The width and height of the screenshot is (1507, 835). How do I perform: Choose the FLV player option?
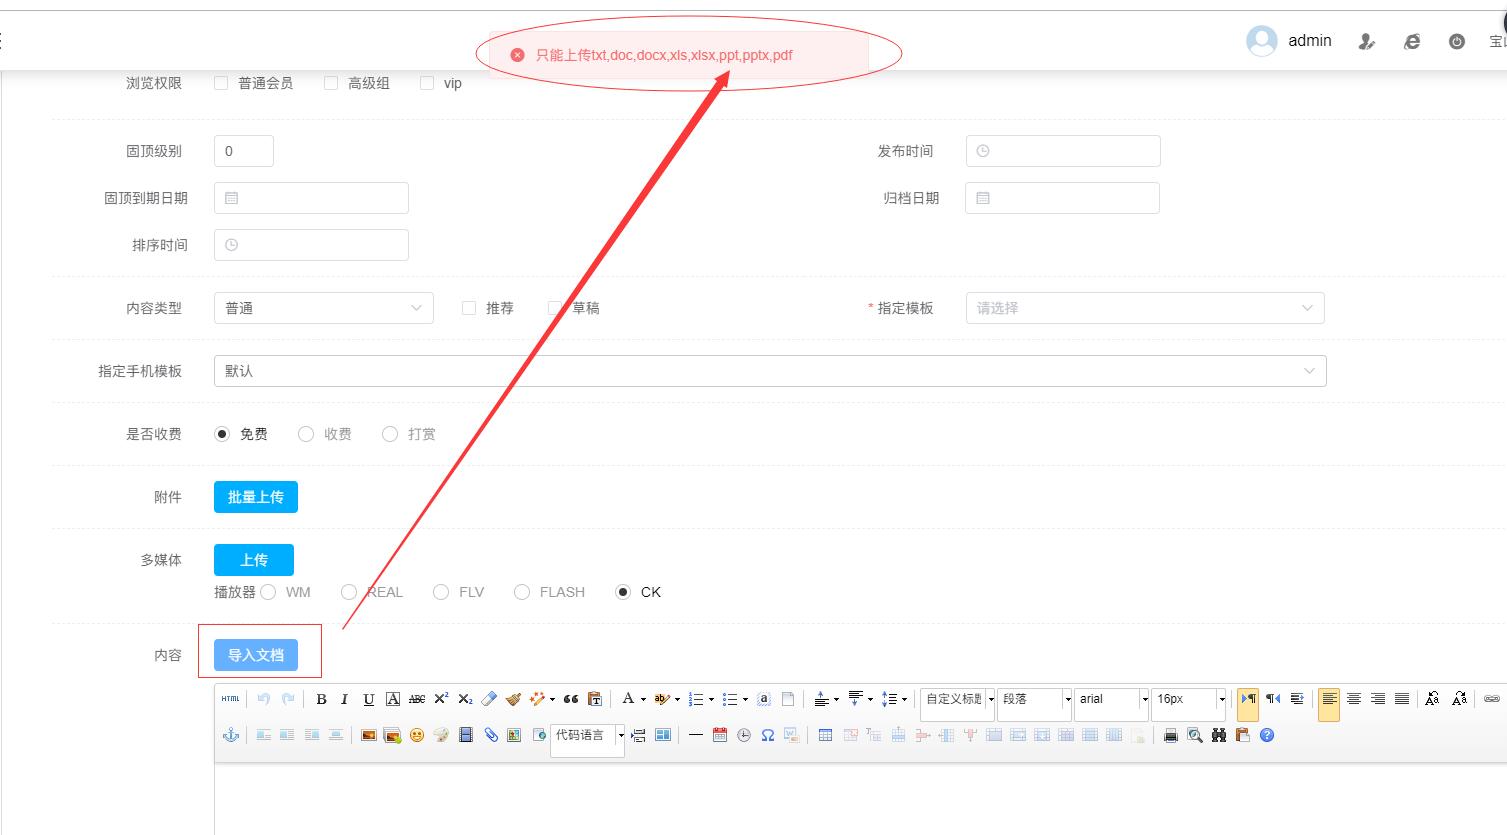pos(441,592)
